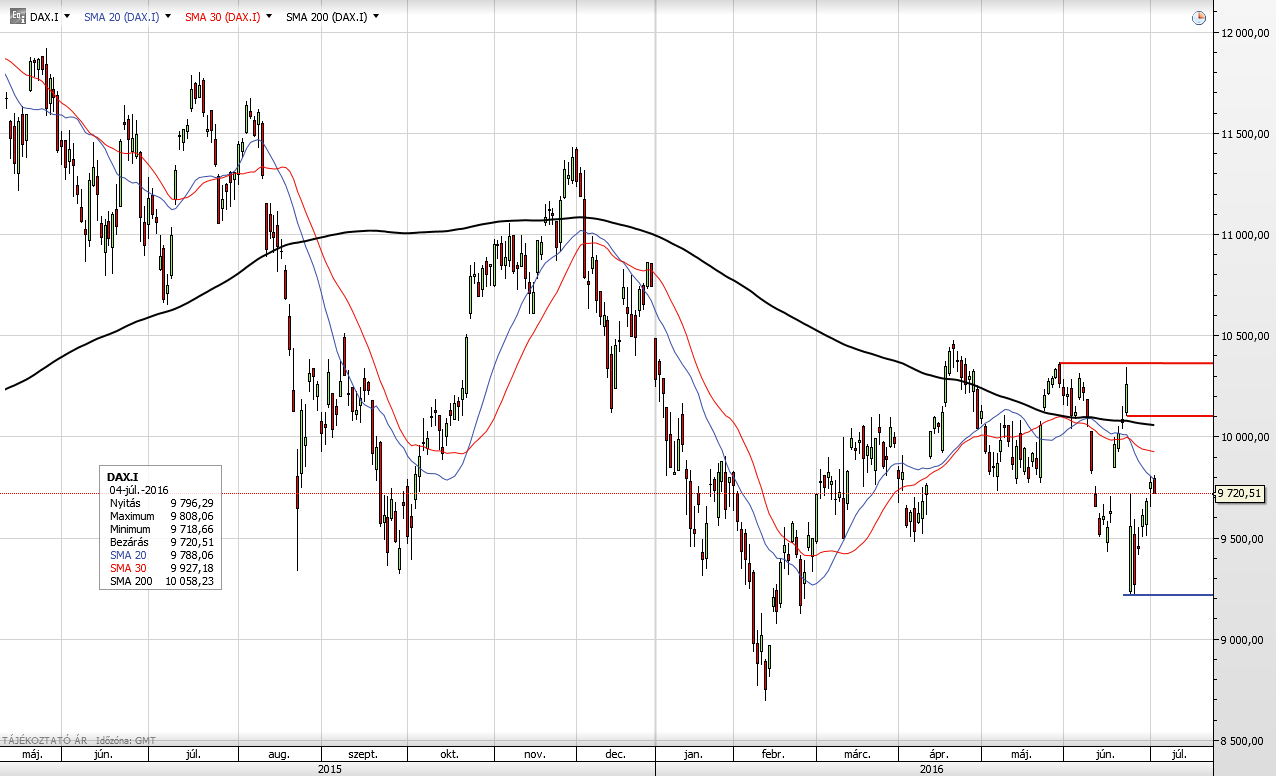Click the 2016 year label on the time axis
Image resolution: width=1276 pixels, height=776 pixels.
932,769
